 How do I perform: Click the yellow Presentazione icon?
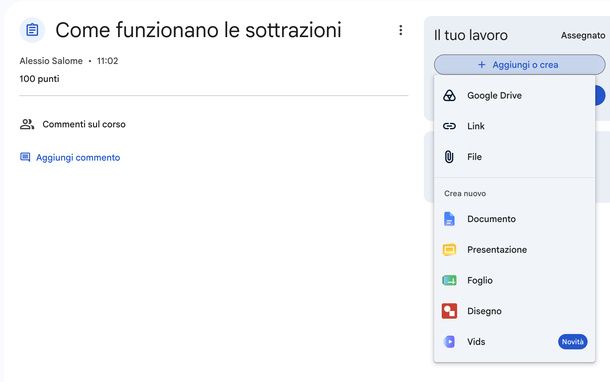click(449, 249)
